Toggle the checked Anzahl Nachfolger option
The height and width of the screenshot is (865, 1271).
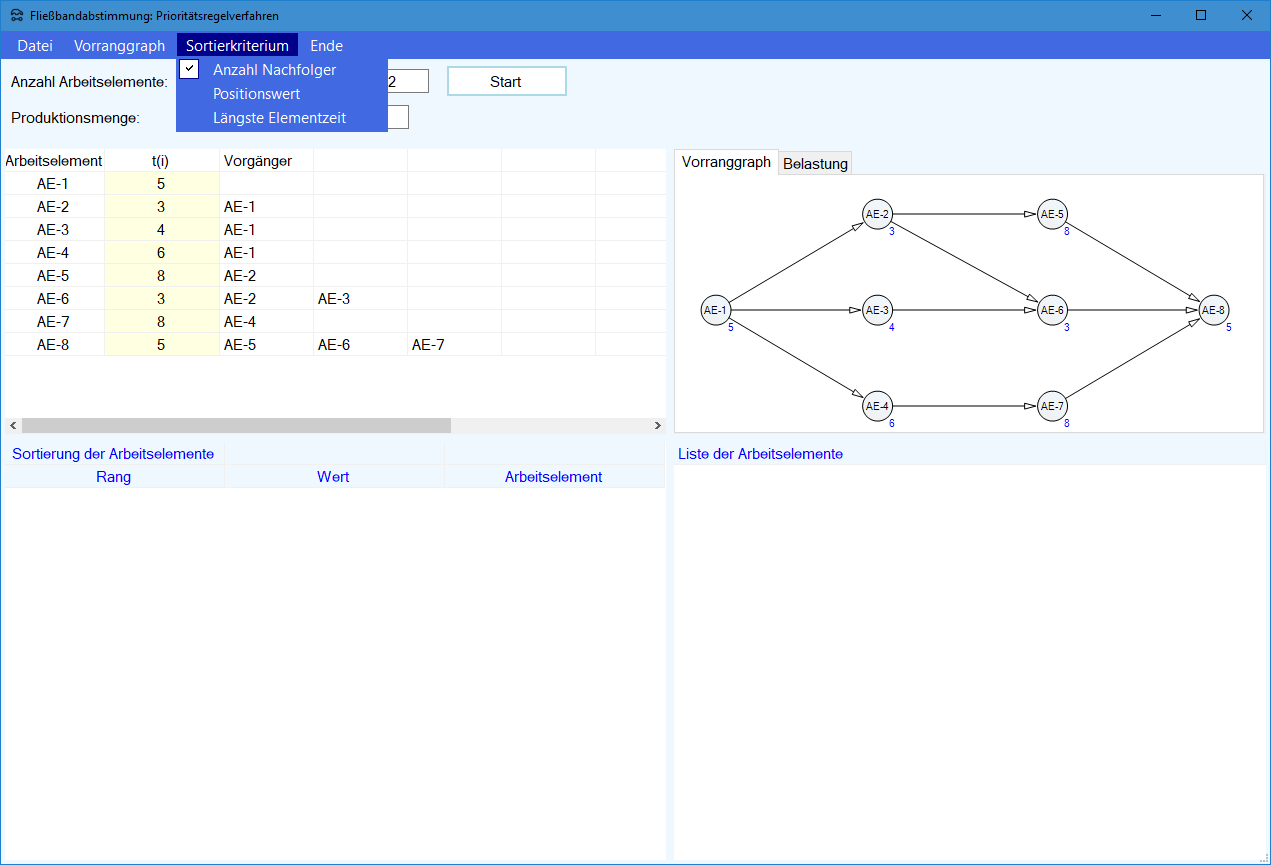pyautogui.click(x=274, y=70)
